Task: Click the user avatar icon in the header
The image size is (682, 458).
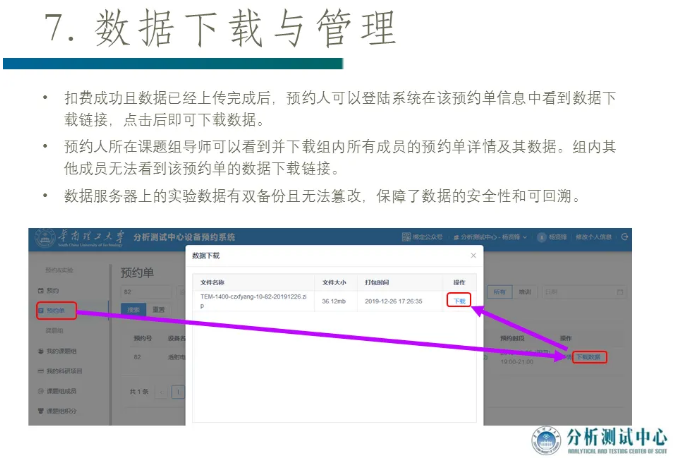Action: [541, 237]
